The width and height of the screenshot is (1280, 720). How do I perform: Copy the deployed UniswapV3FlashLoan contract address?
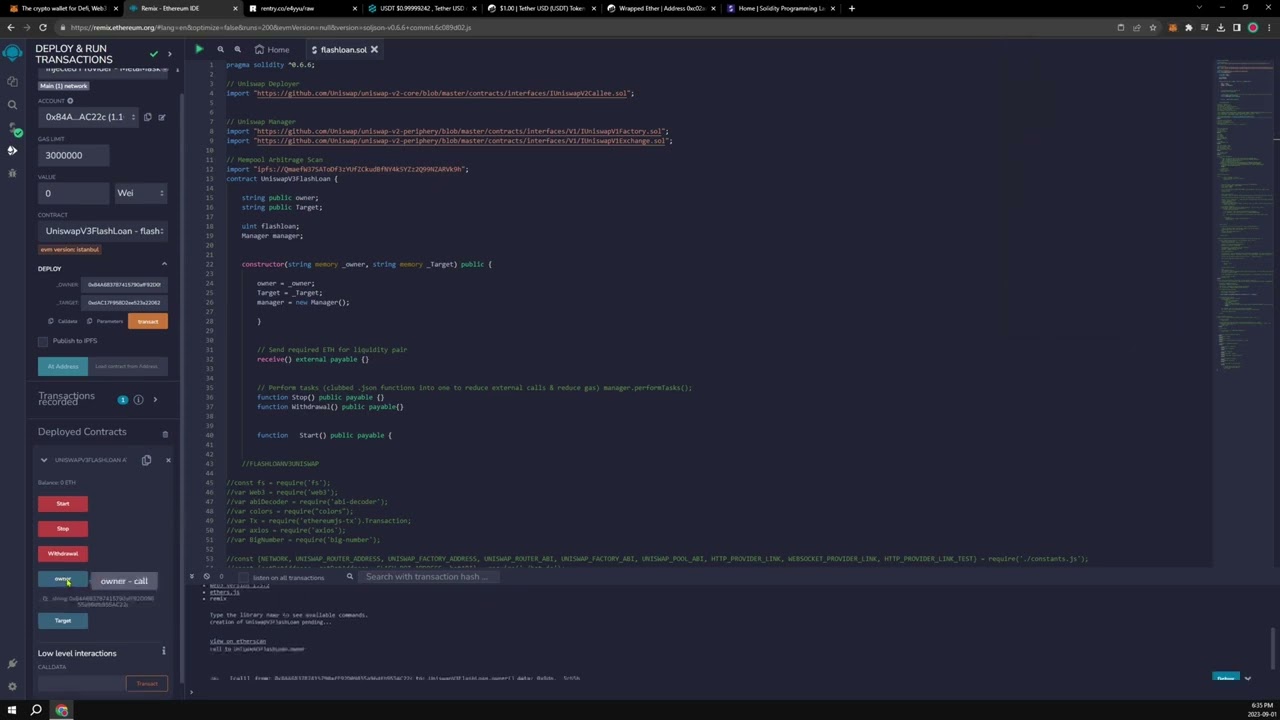click(146, 460)
